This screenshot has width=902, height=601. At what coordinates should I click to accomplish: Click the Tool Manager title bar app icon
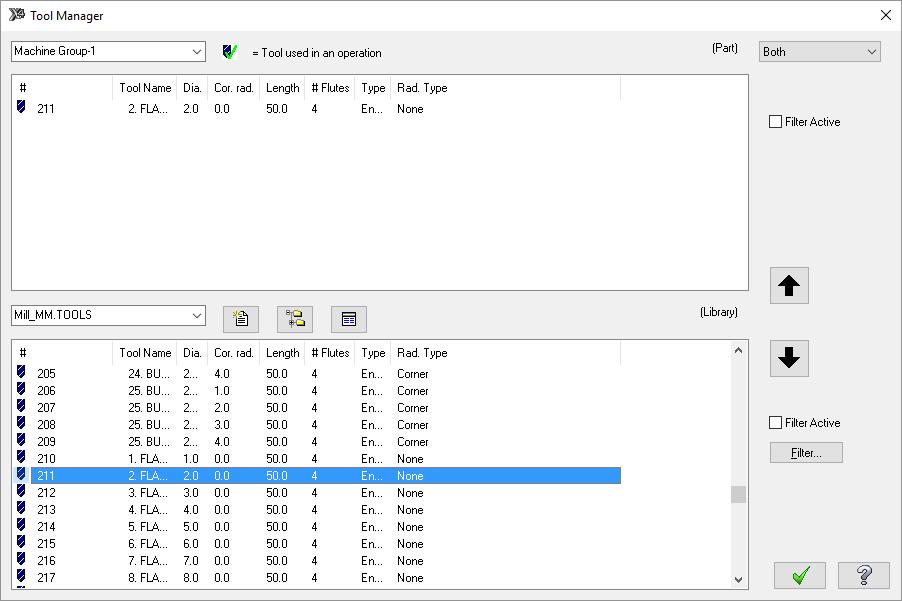coord(17,14)
